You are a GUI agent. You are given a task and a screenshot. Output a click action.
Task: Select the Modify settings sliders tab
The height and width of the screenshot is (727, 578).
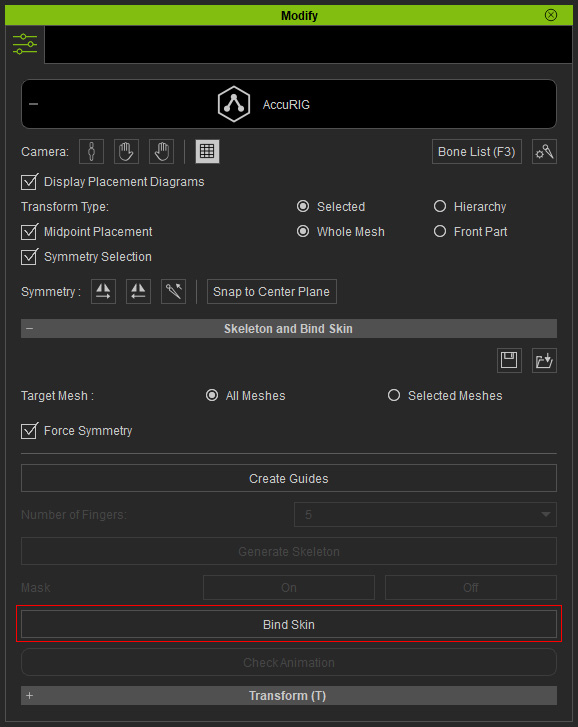(x=25, y=44)
